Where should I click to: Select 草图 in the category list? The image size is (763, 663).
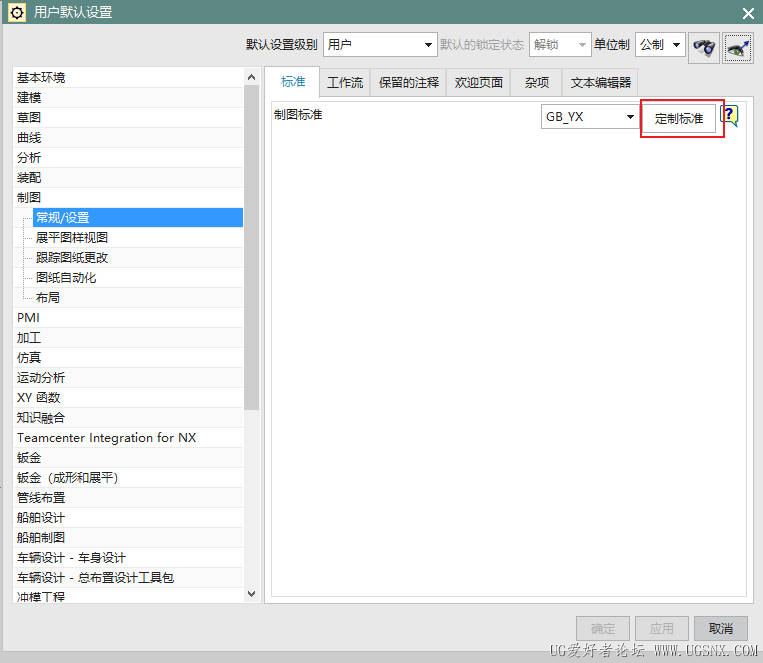tap(128, 117)
